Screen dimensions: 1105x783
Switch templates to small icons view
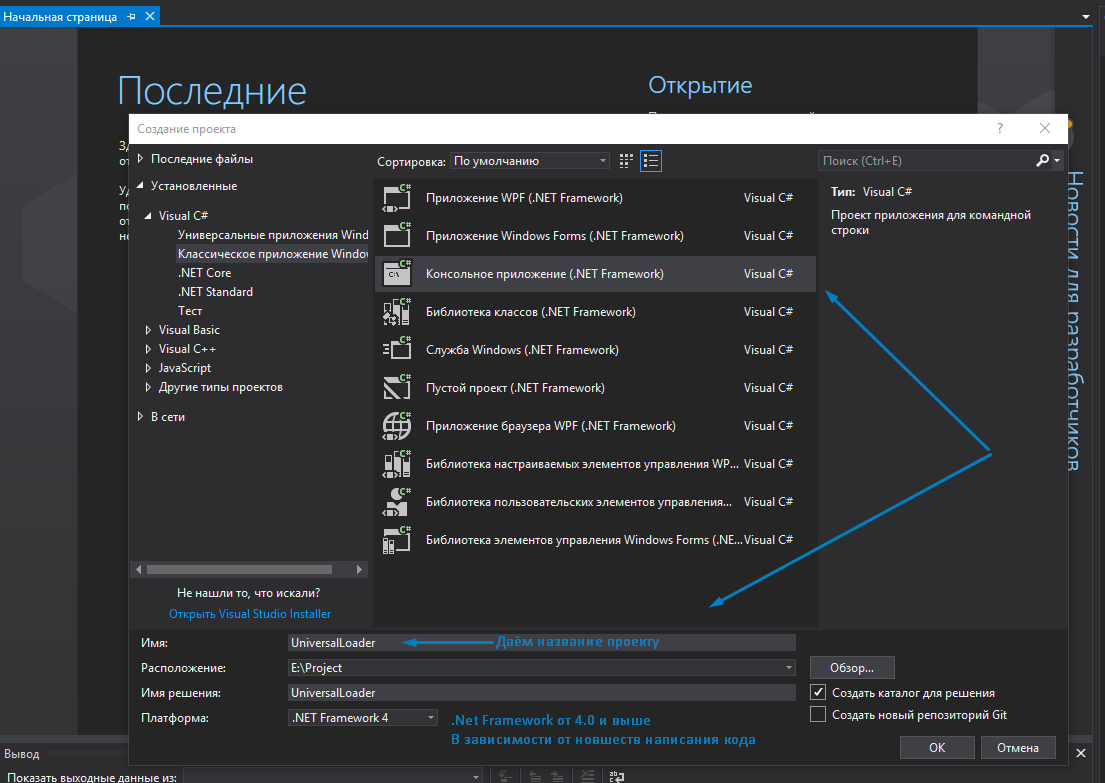click(626, 161)
